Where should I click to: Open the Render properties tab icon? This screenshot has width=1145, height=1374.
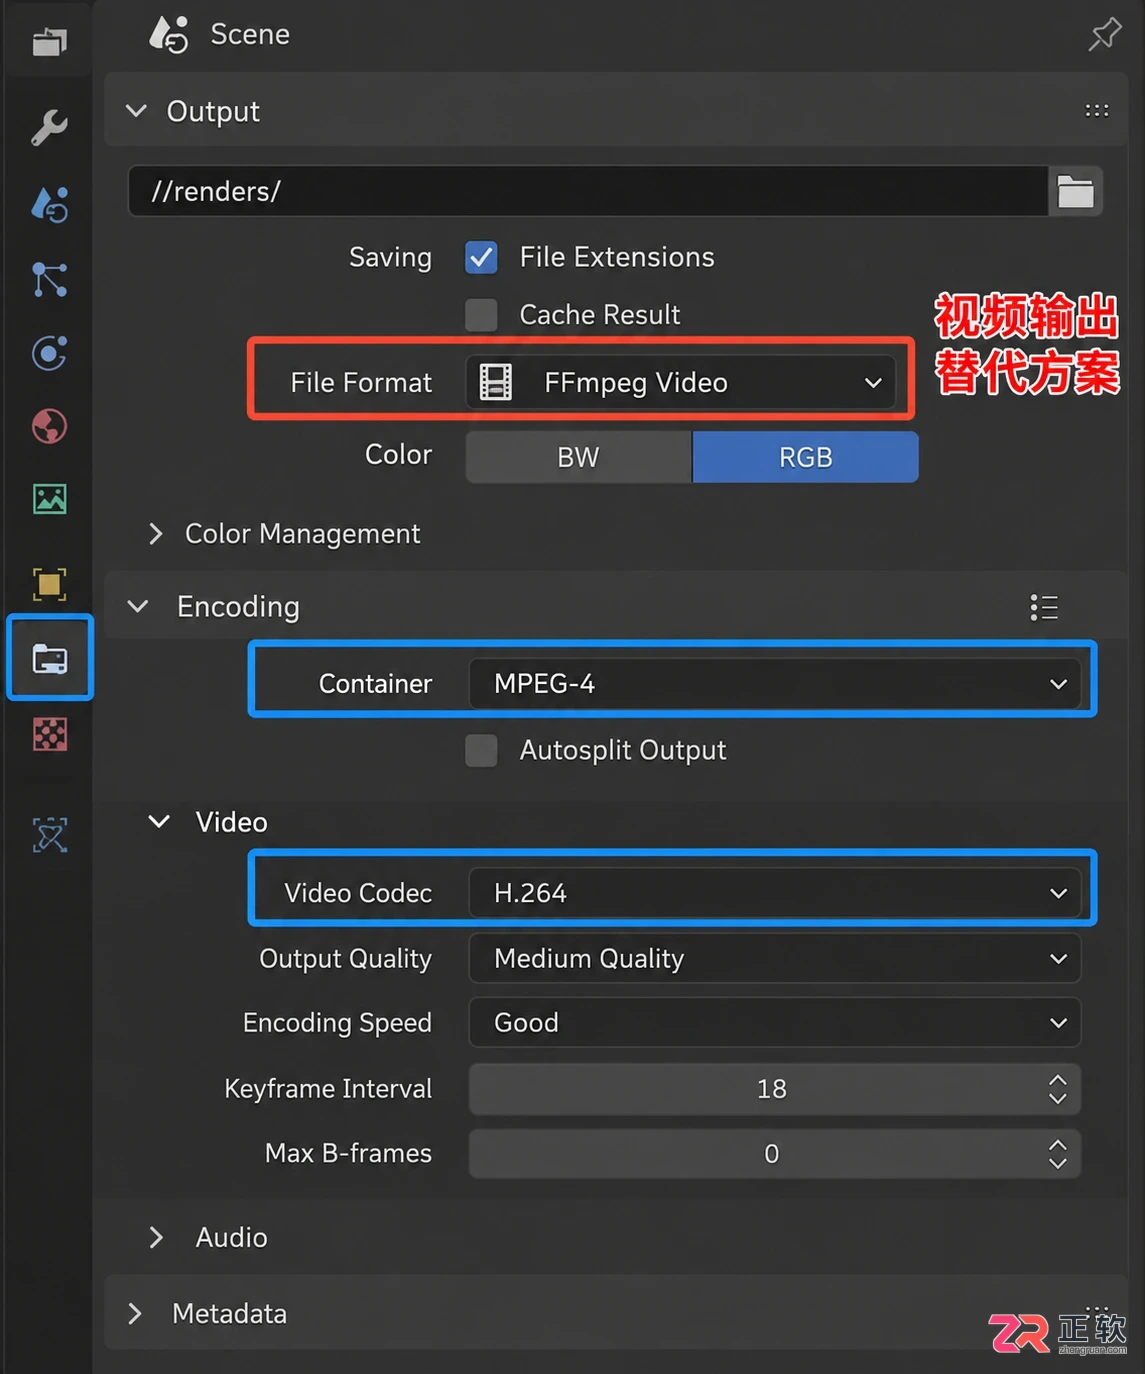pyautogui.click(x=49, y=42)
